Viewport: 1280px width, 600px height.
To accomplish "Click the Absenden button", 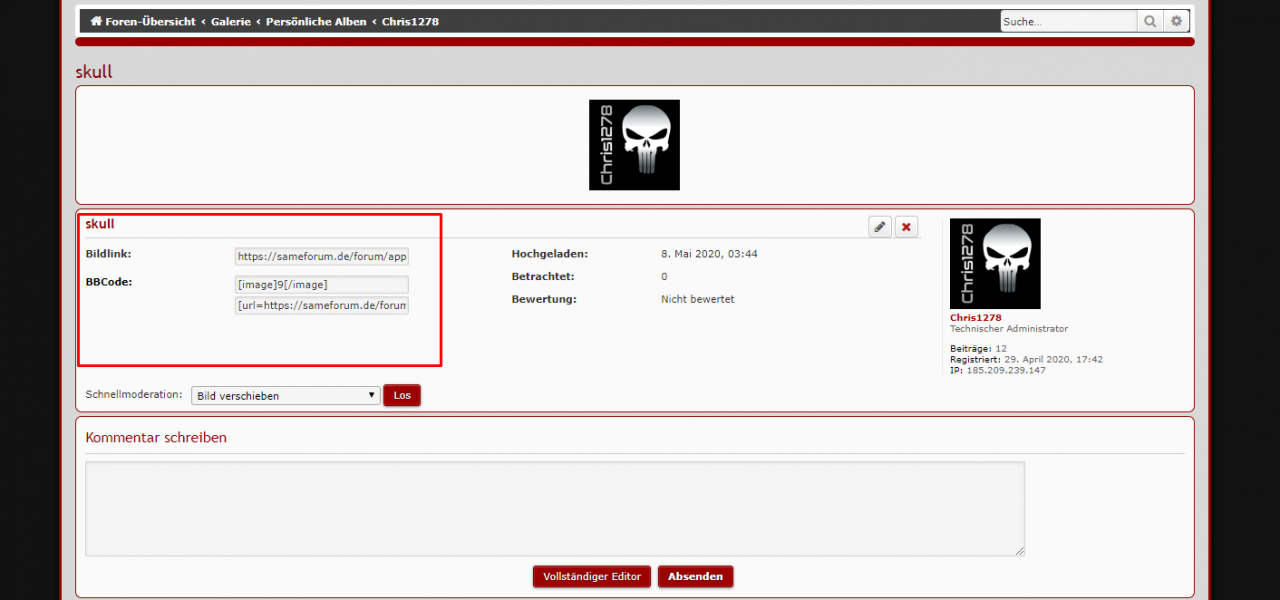I will (695, 577).
